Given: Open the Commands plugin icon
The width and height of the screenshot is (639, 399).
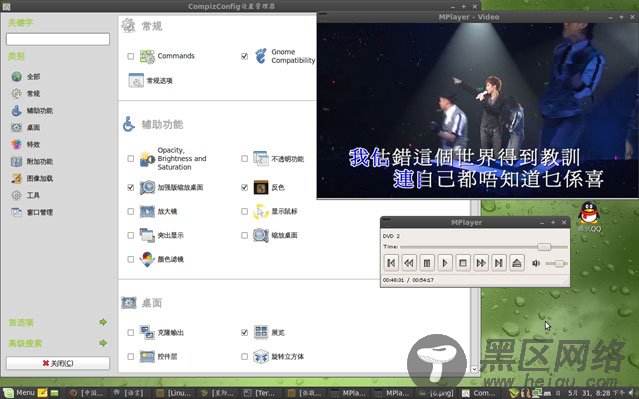Looking at the screenshot, I should [x=147, y=56].
